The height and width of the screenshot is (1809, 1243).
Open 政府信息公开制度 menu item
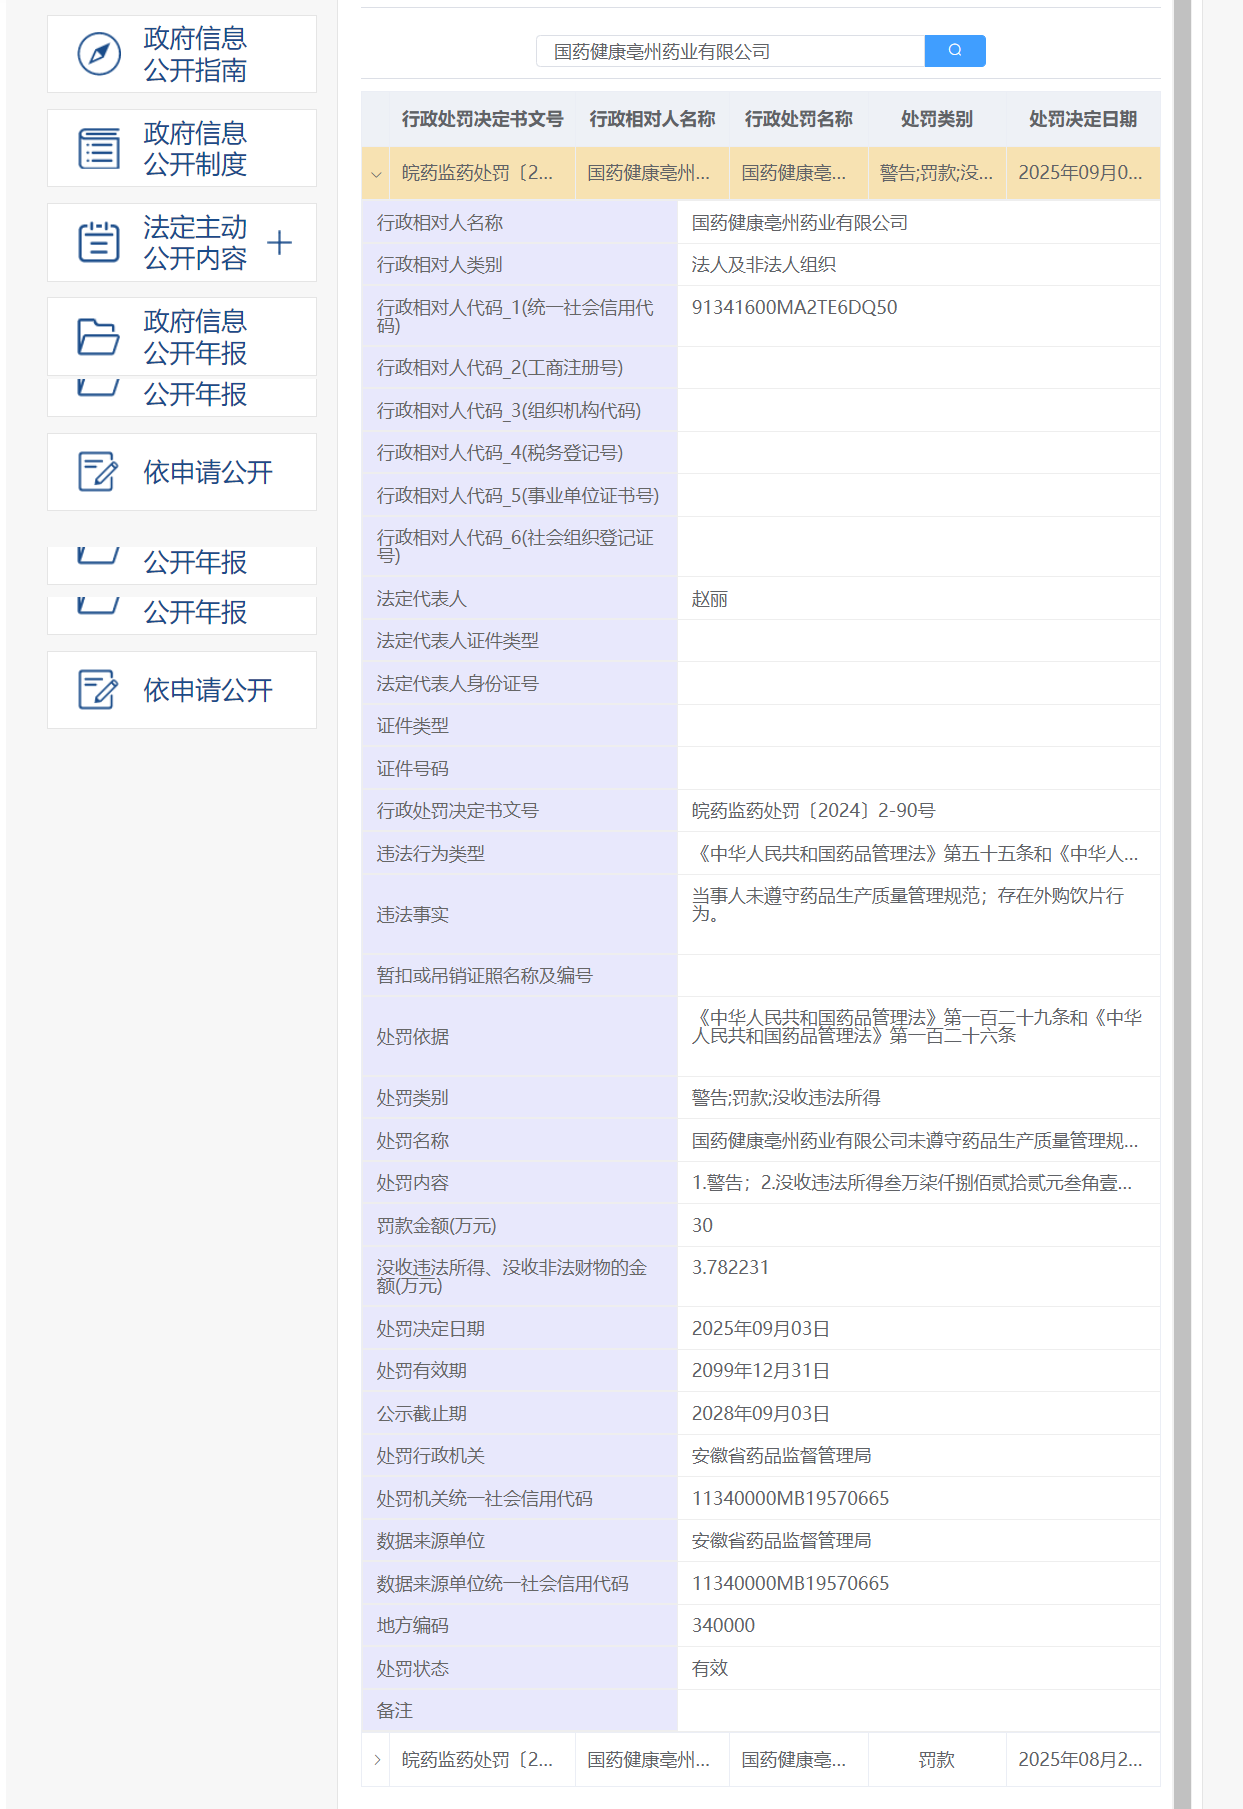point(182,148)
